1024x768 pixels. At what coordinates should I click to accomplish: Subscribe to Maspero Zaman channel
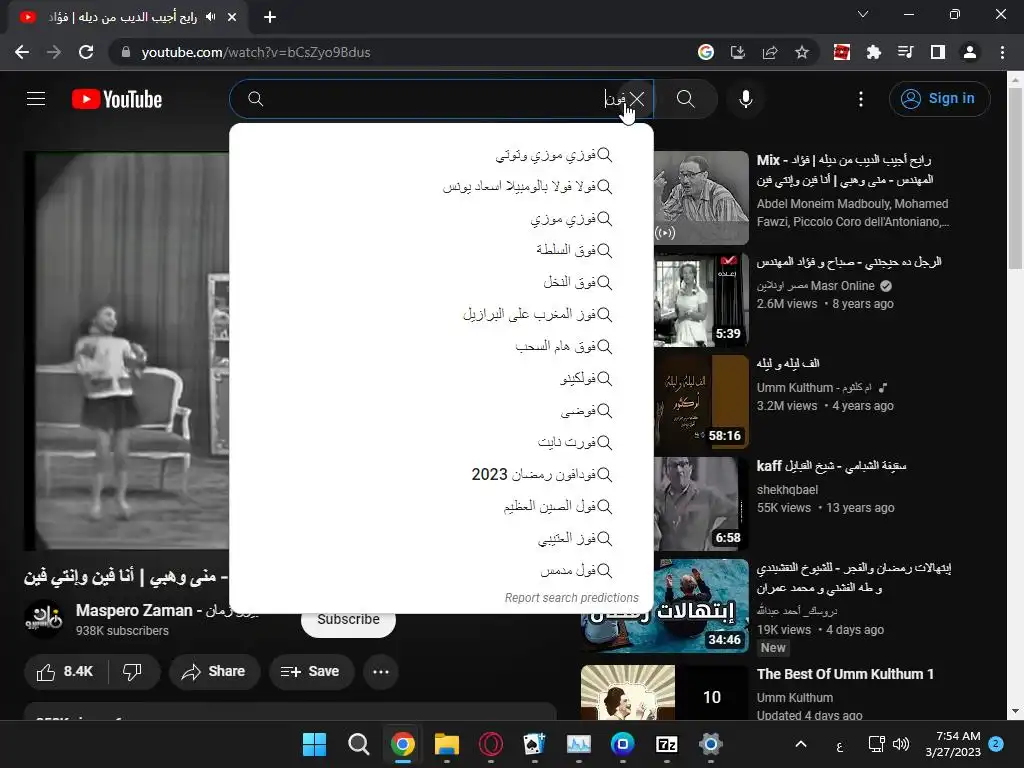click(x=348, y=620)
